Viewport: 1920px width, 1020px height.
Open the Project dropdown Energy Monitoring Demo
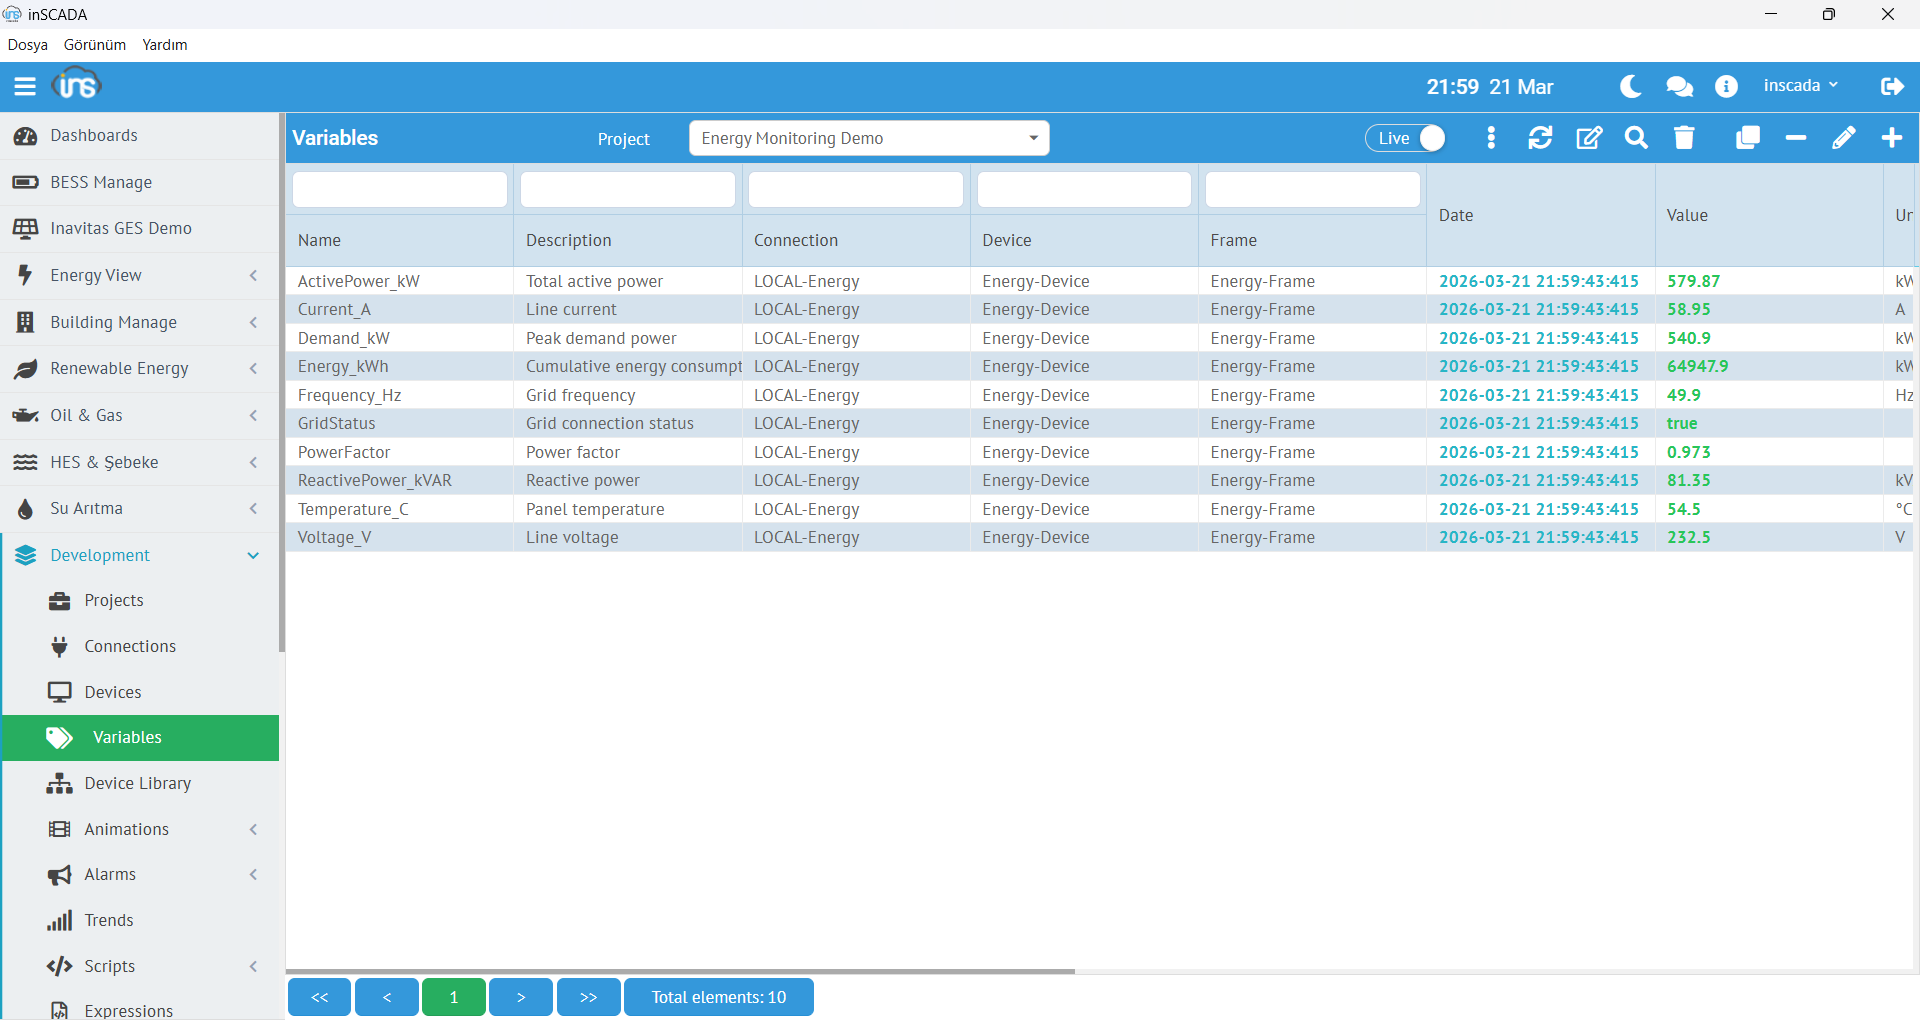pyautogui.click(x=868, y=138)
